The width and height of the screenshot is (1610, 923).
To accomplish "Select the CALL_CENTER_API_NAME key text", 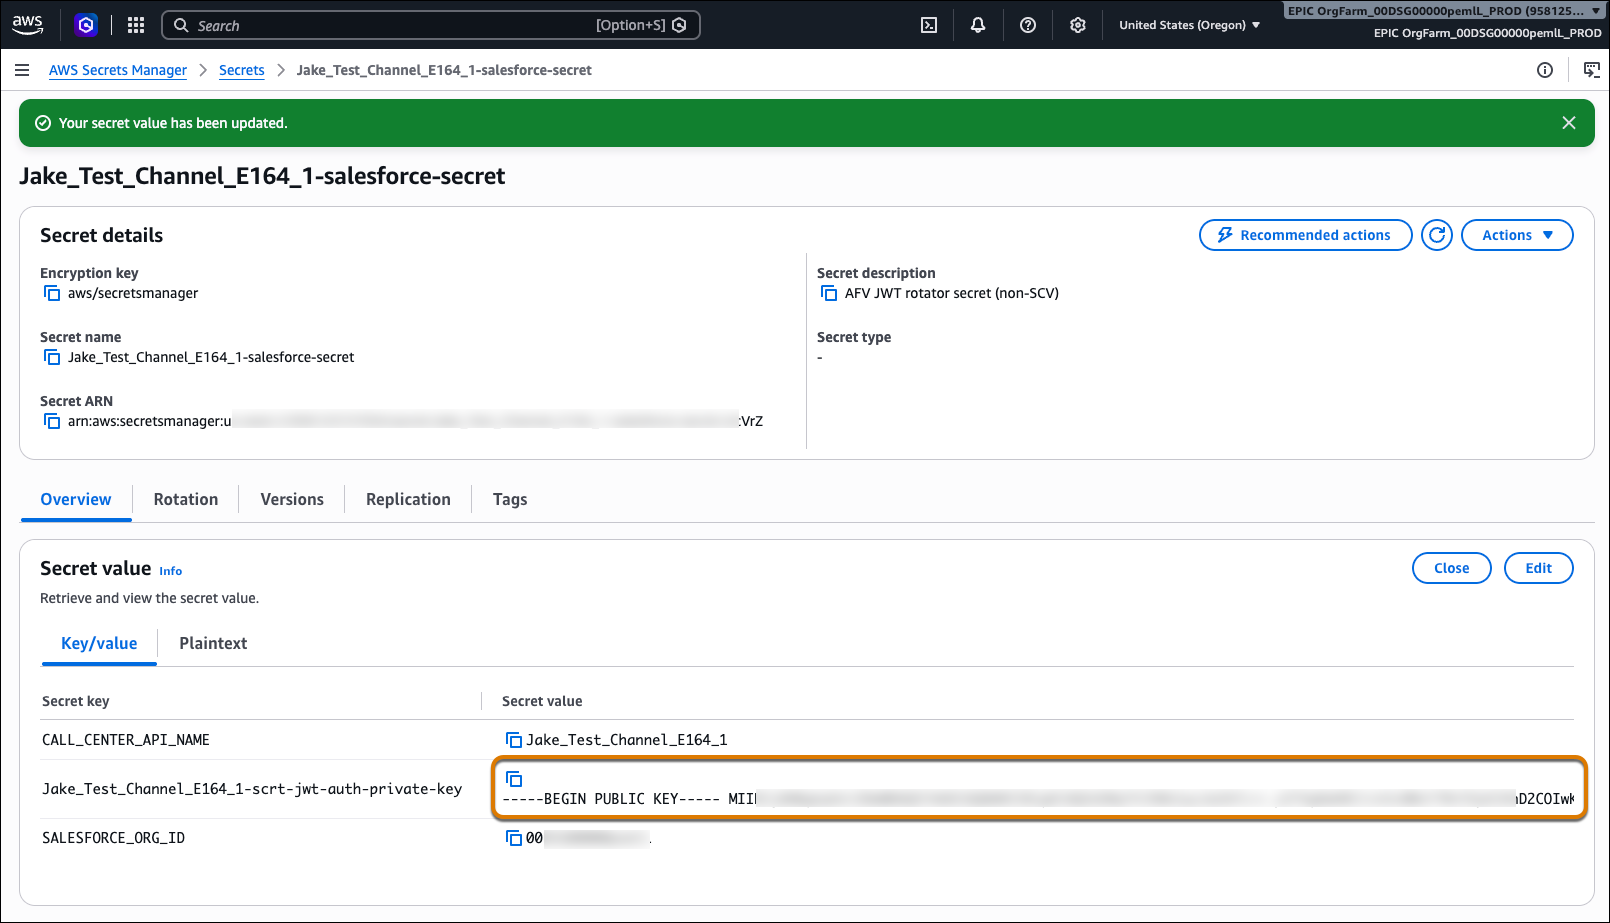I will click(x=126, y=740).
